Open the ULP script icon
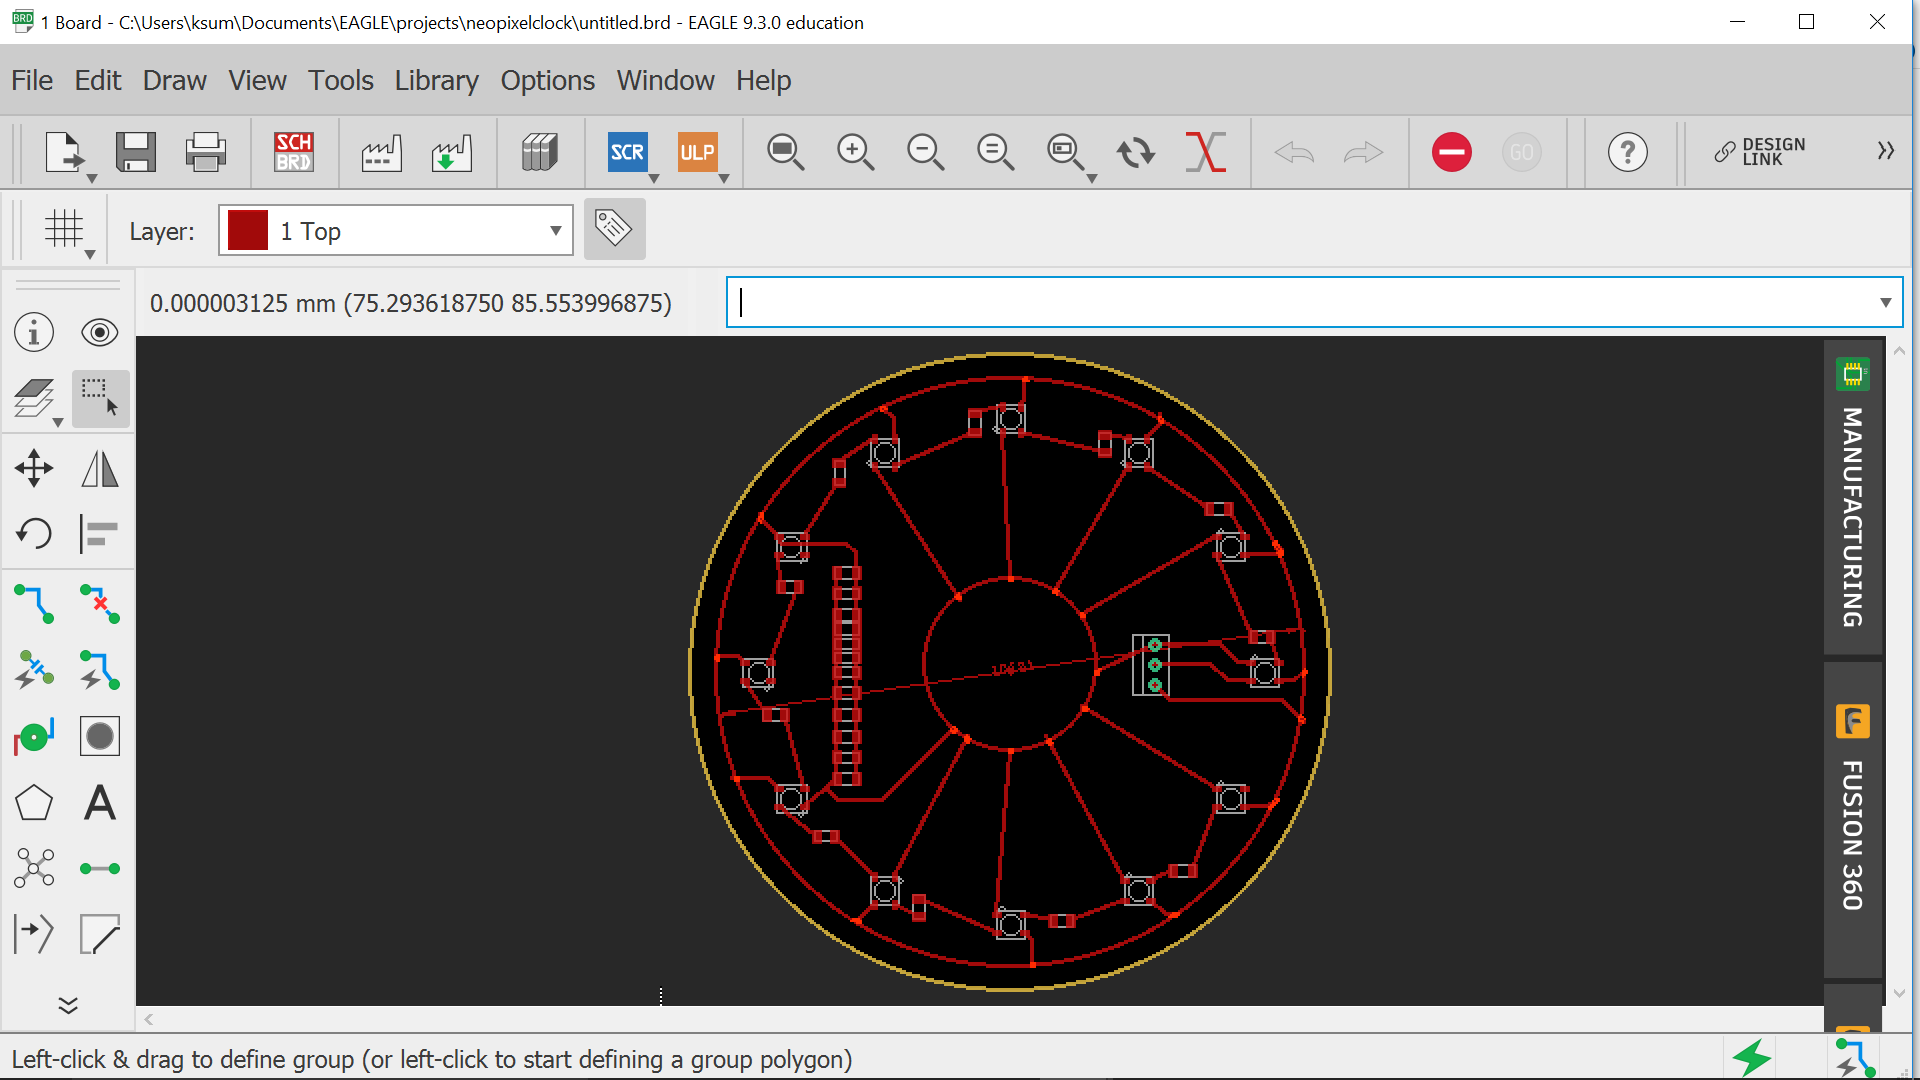The height and width of the screenshot is (1080, 1920). 697,152
